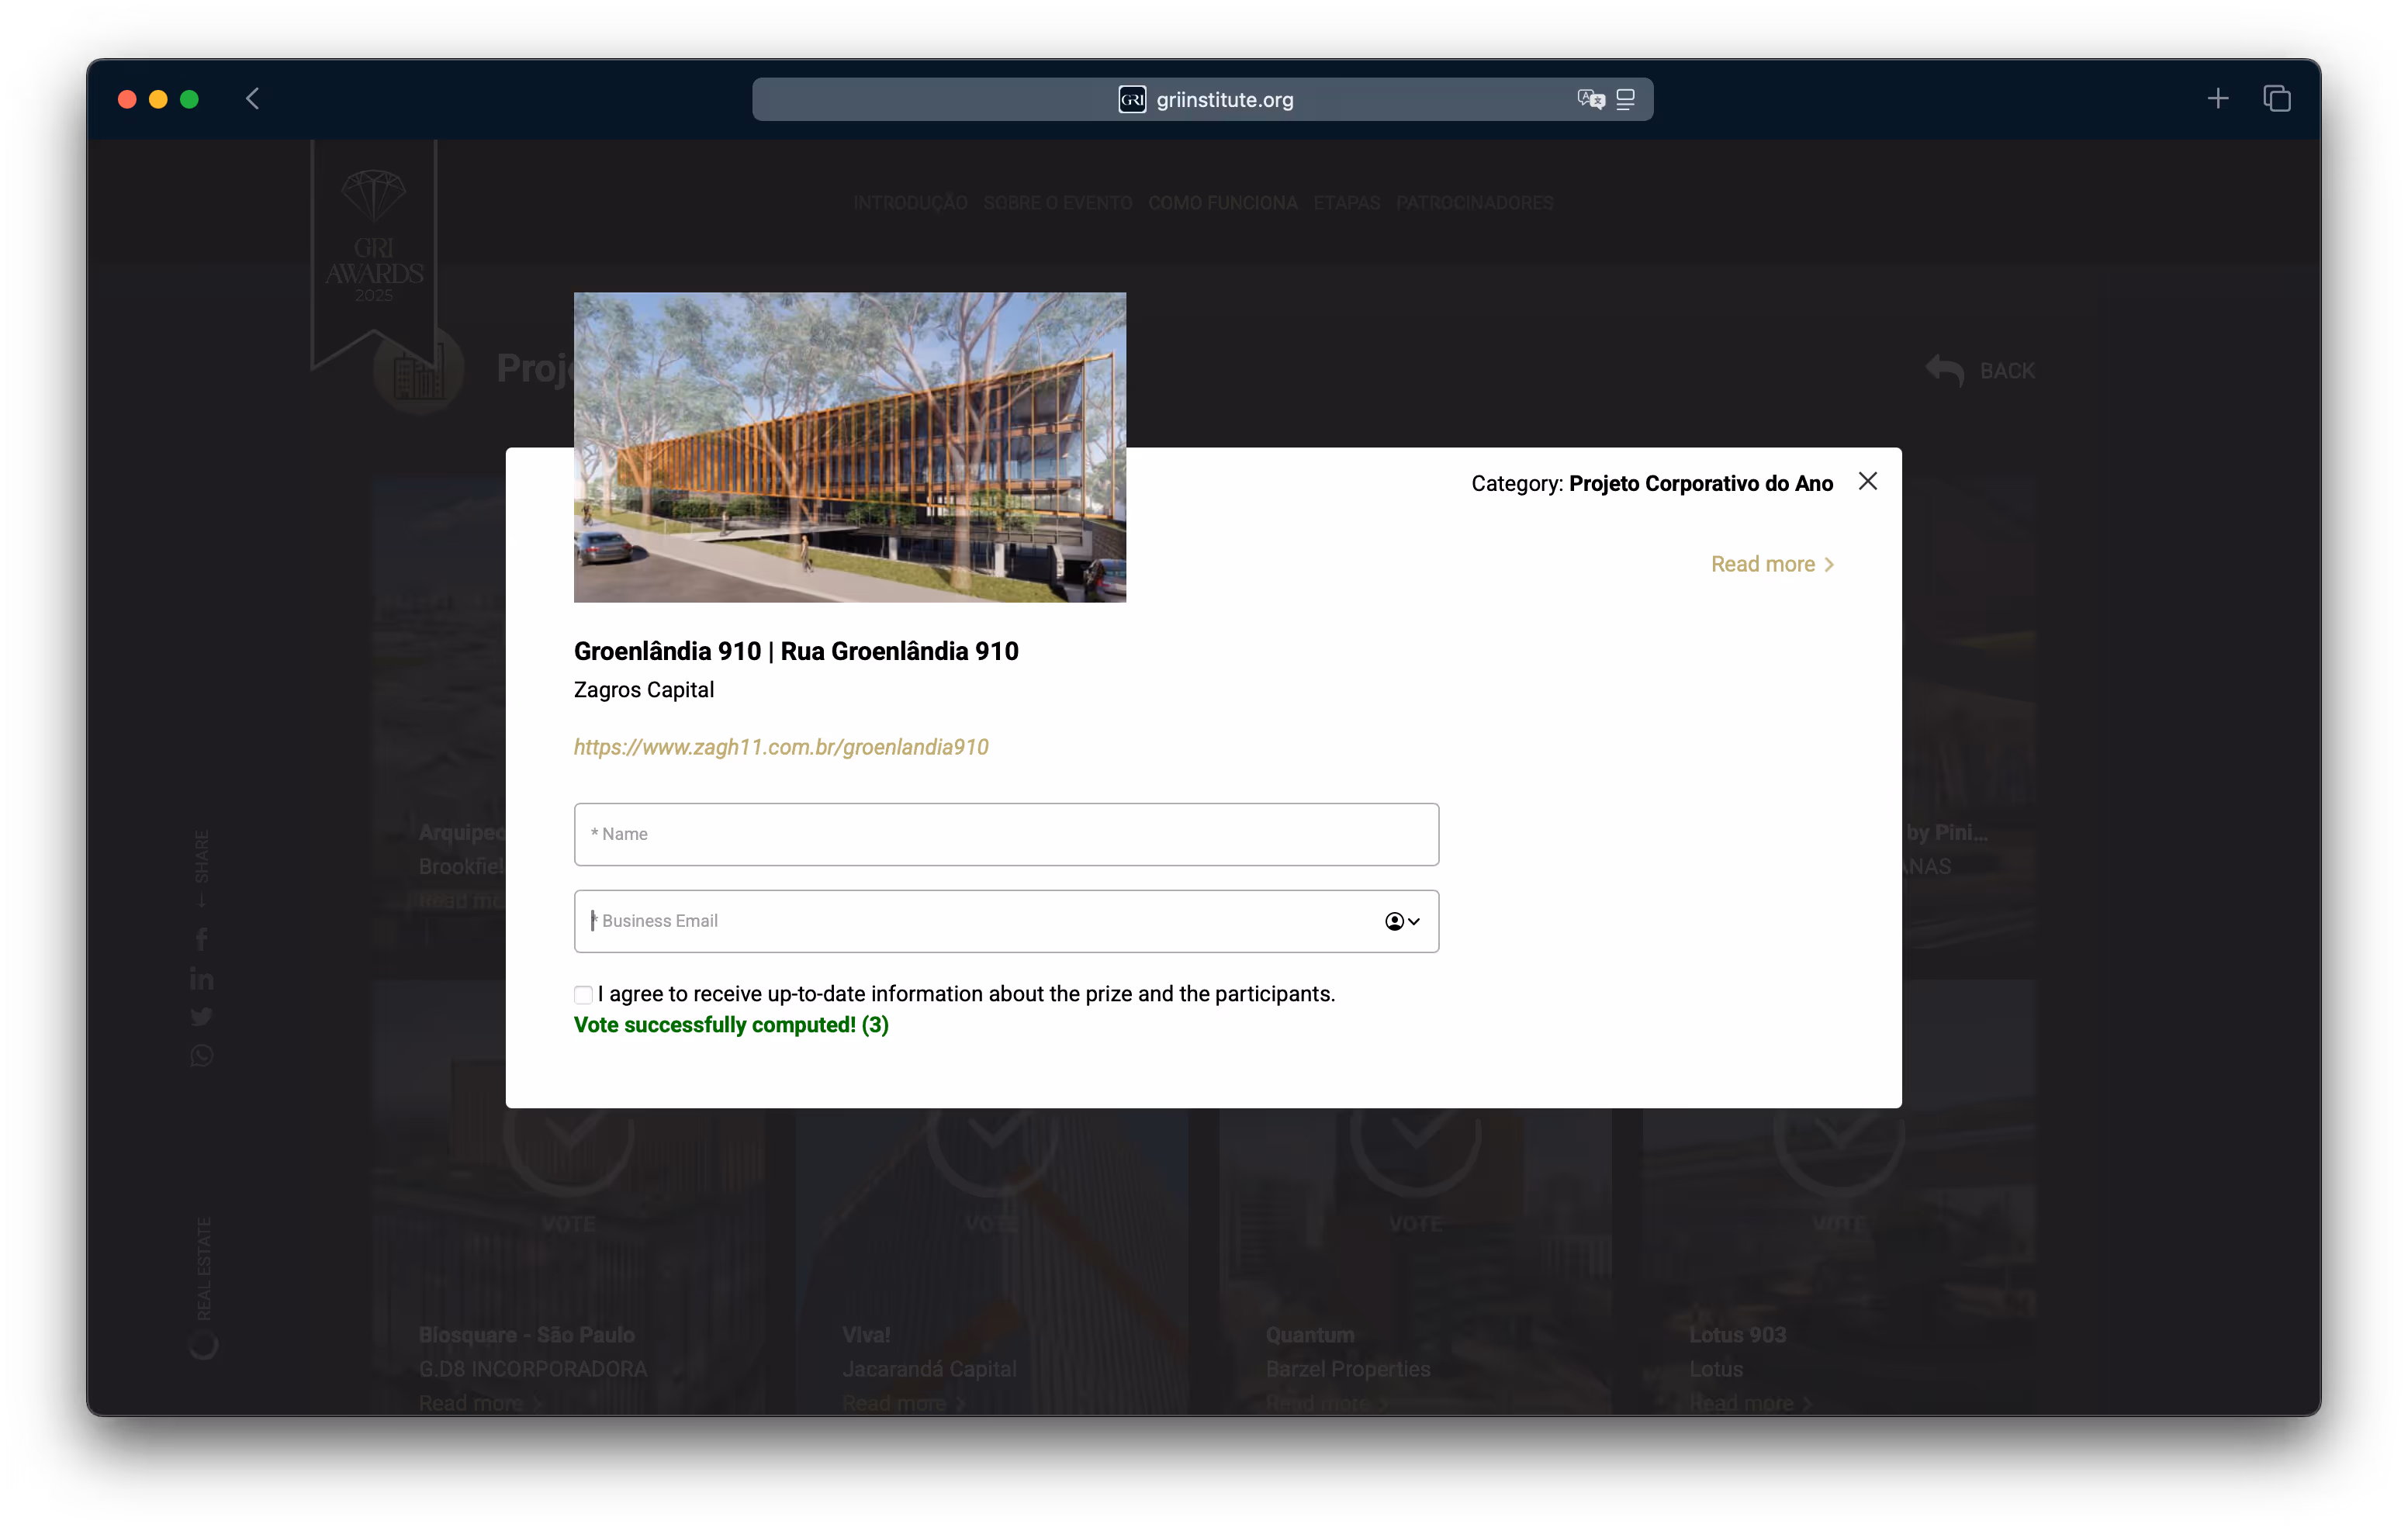Viewport: 2408px width, 1531px height.
Task: Focus the Name input field
Action: point(1006,834)
